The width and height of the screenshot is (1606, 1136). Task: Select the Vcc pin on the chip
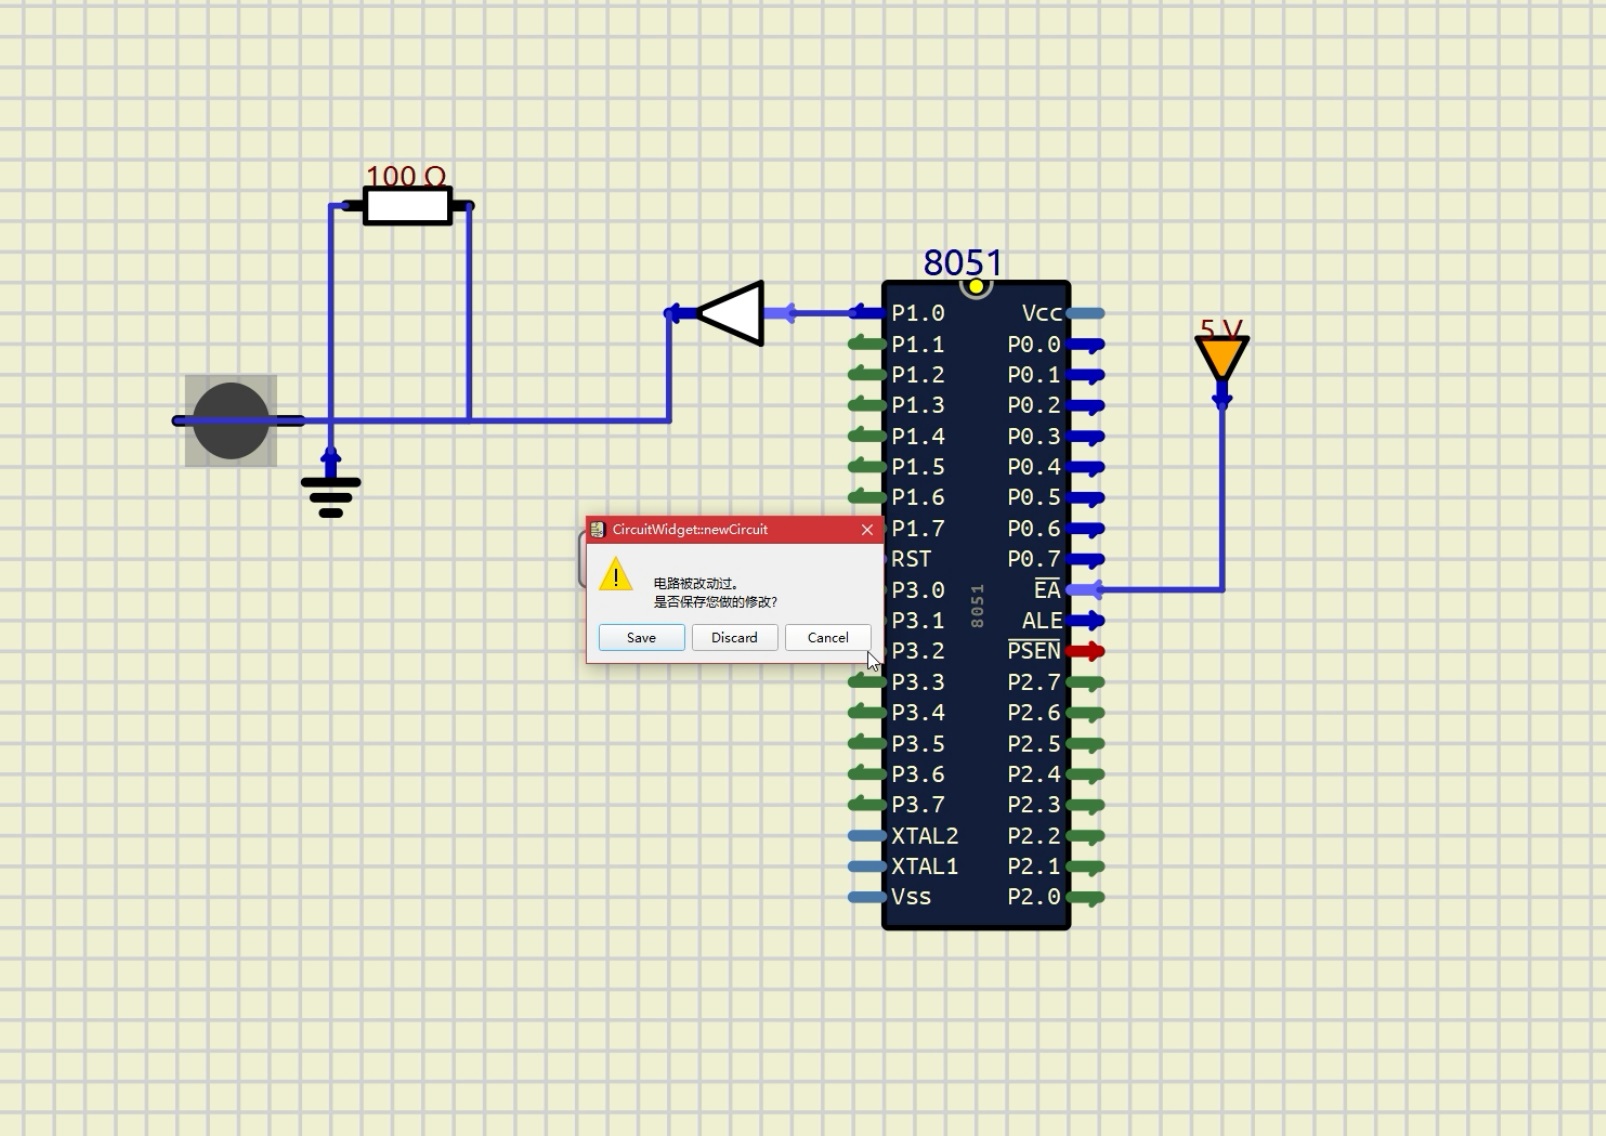pos(1086,314)
